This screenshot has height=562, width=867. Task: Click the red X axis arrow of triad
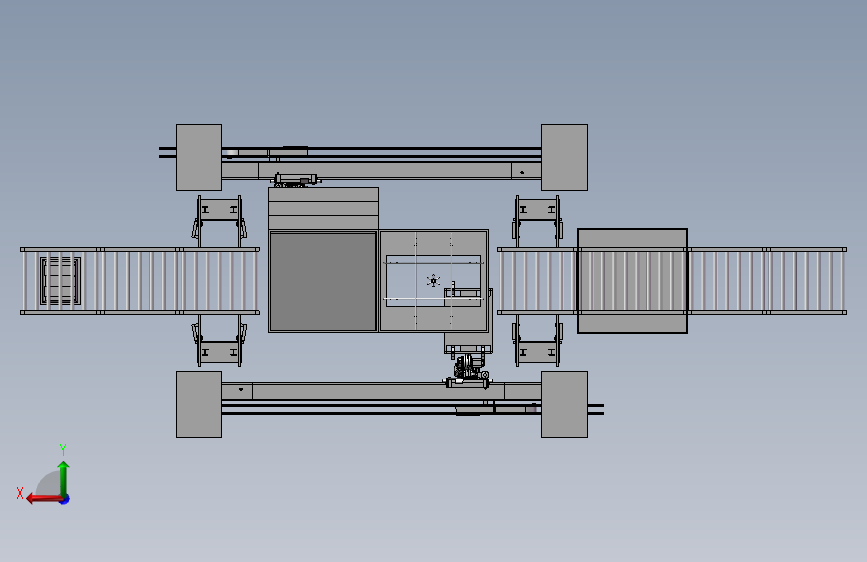[44, 499]
